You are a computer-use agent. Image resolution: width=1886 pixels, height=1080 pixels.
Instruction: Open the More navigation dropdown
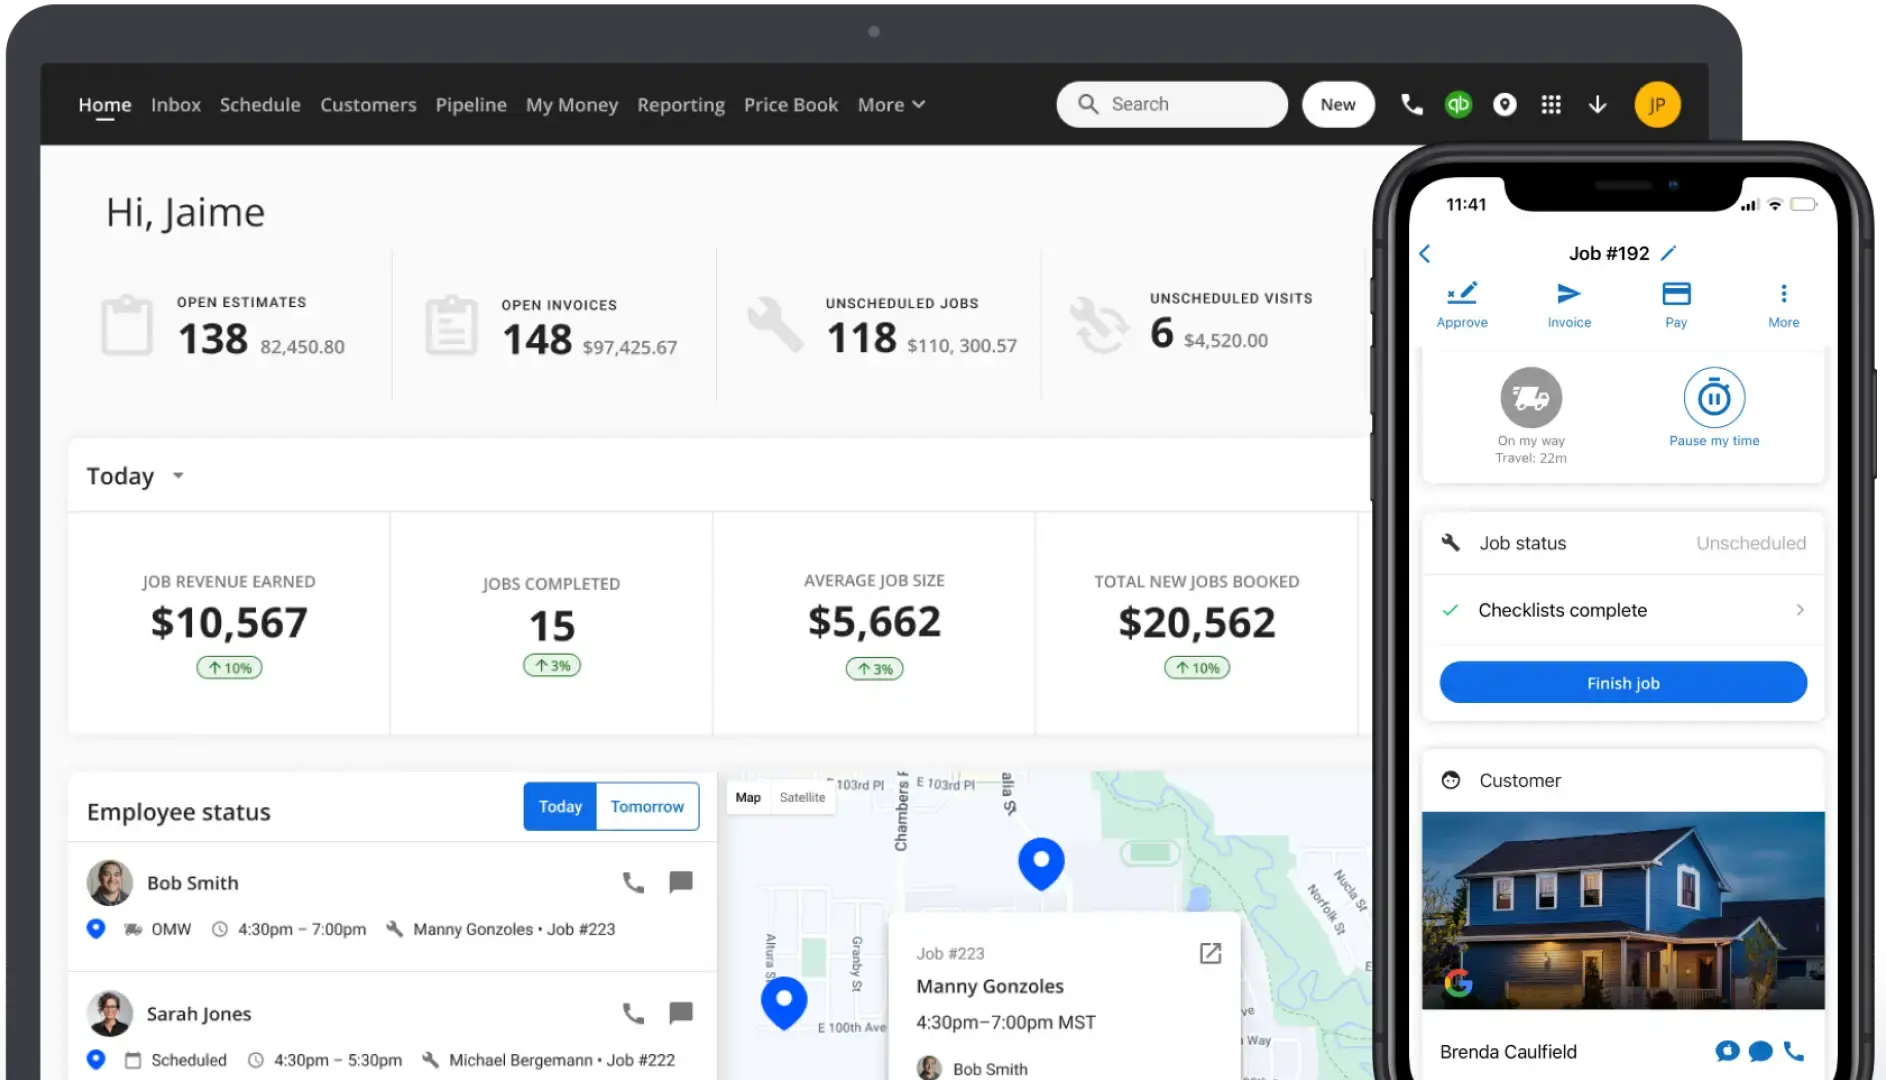coord(890,105)
